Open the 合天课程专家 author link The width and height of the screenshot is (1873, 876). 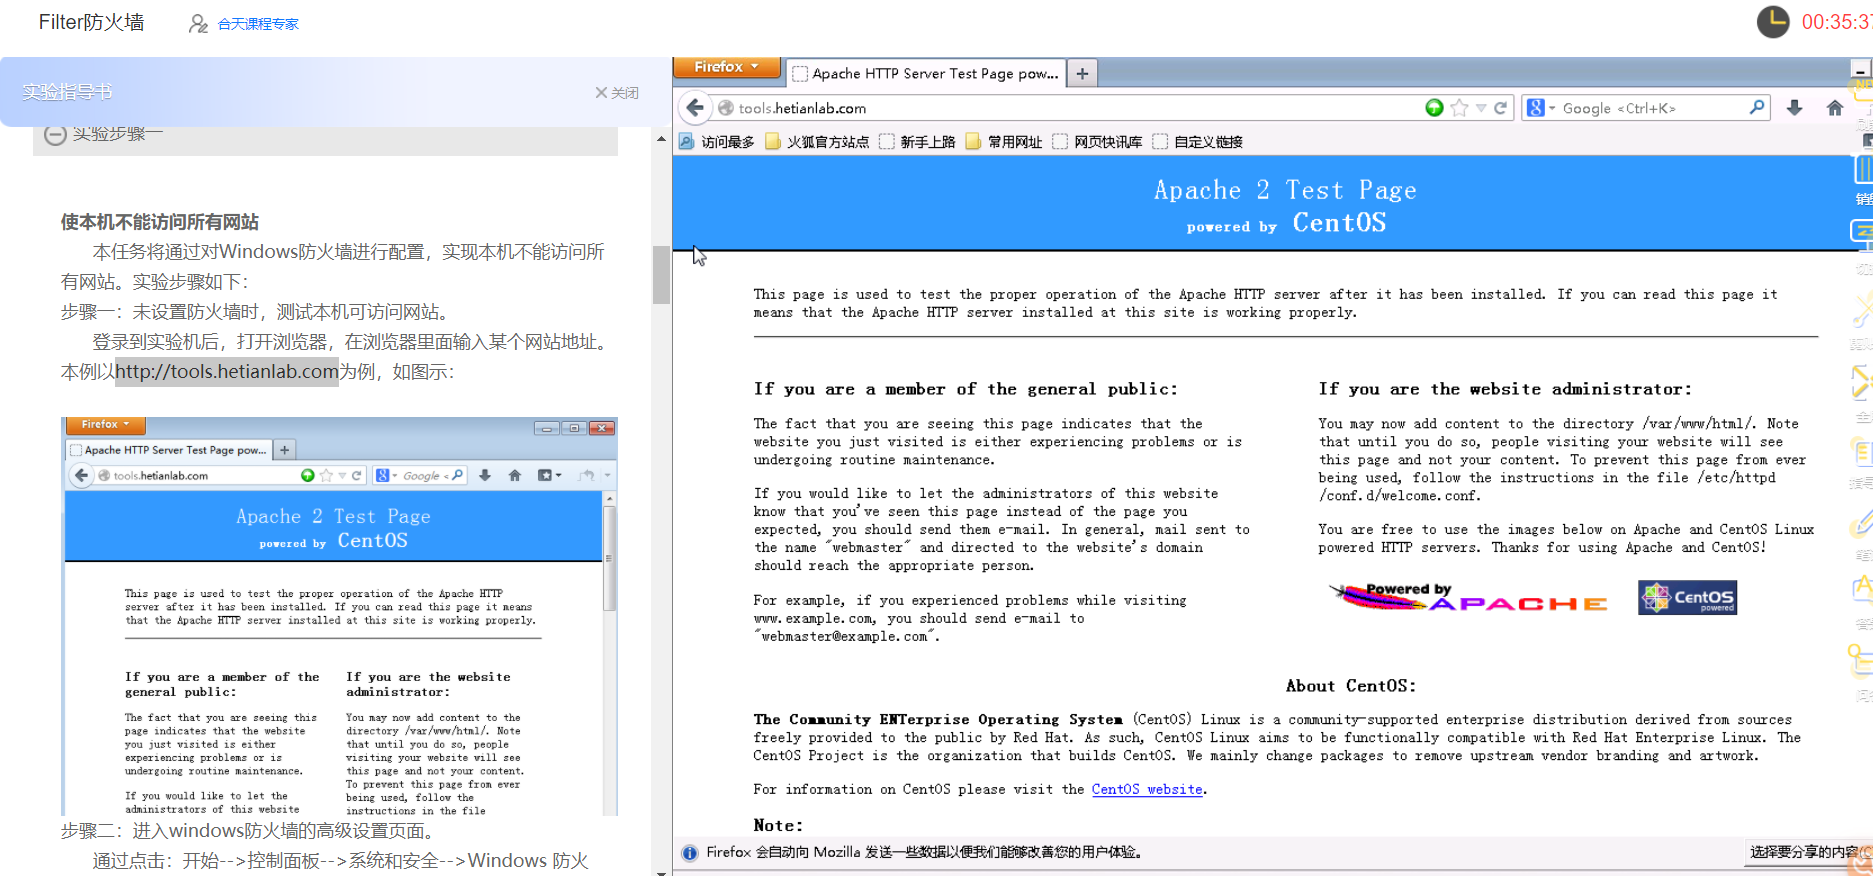coord(258,24)
